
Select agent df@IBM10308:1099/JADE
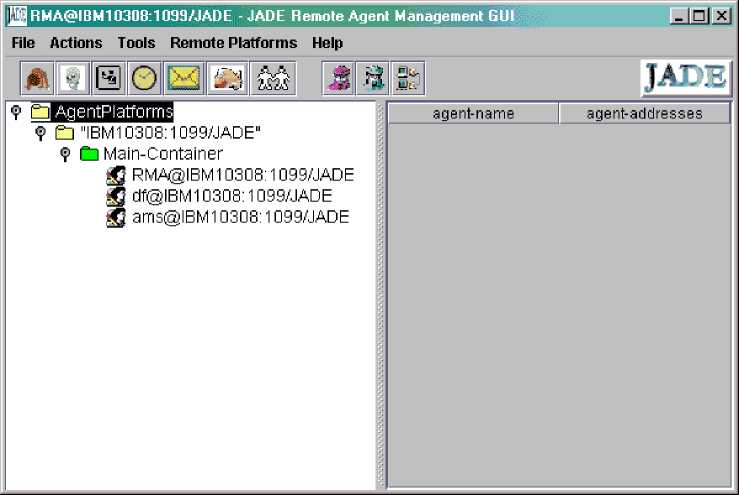232,196
